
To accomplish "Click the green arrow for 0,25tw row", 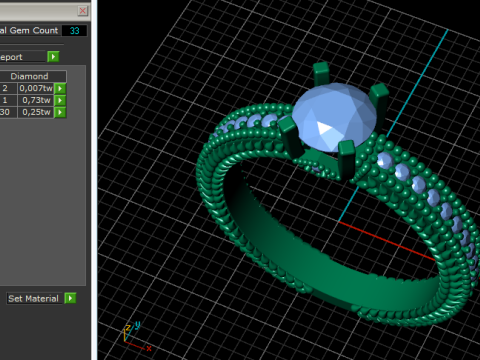I will pyautogui.click(x=60, y=112).
